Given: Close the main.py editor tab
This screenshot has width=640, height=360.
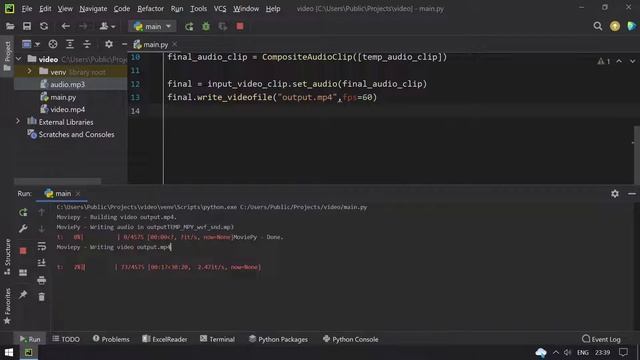Looking at the screenshot, I should pos(175,44).
